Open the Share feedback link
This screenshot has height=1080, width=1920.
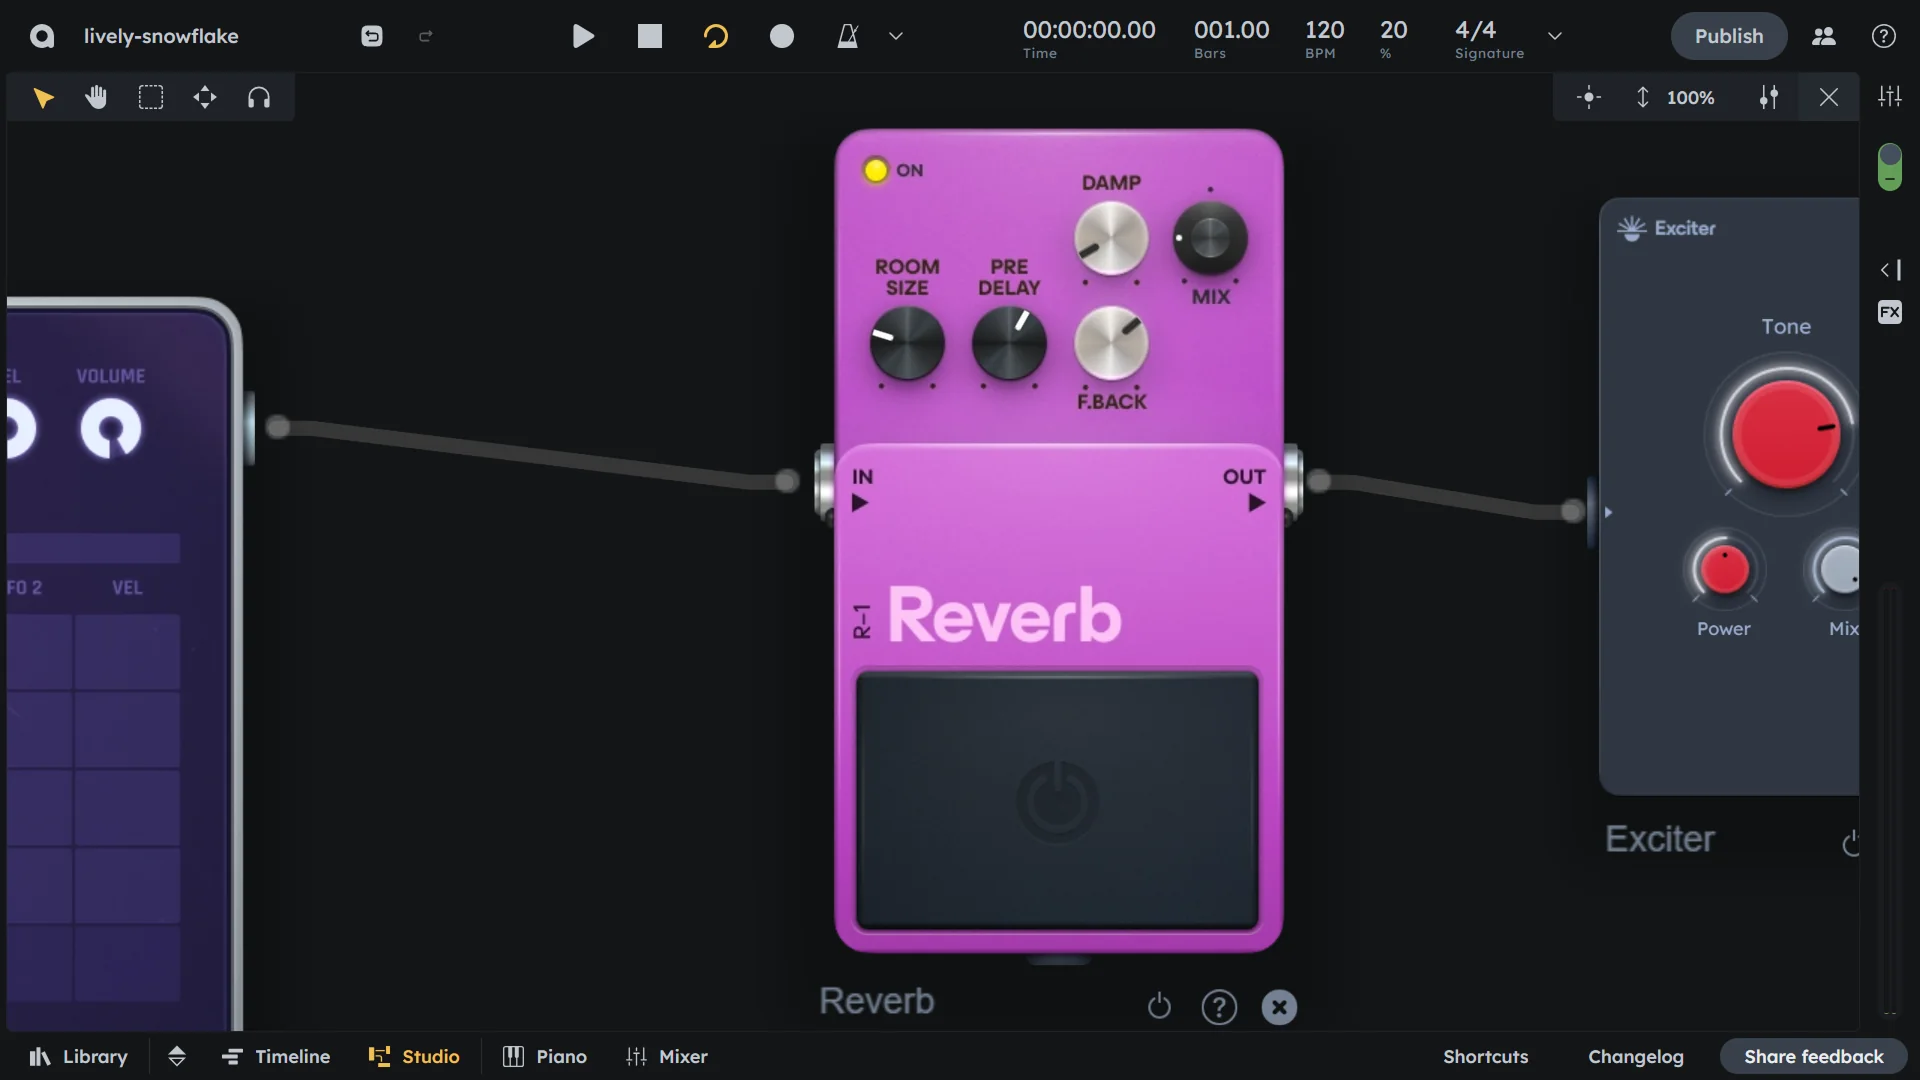[x=1814, y=1056]
